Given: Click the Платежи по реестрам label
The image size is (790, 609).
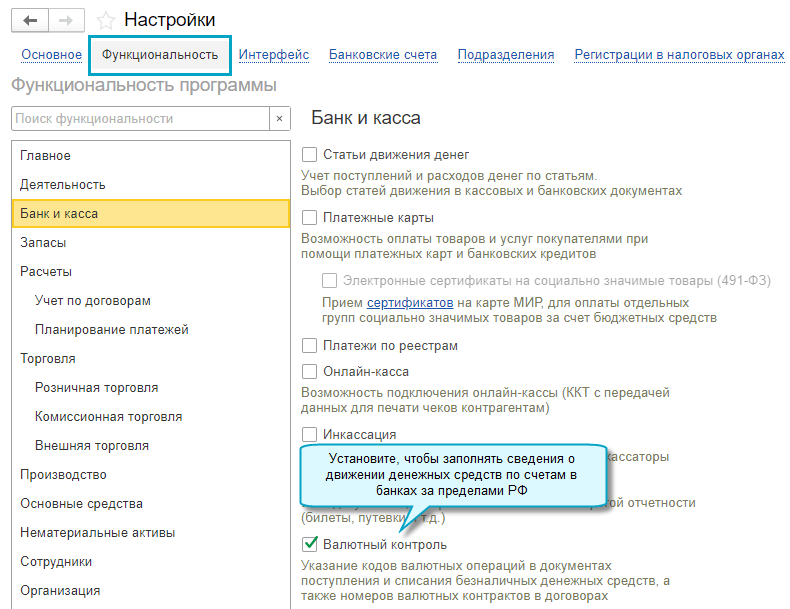Looking at the screenshot, I should (390, 346).
